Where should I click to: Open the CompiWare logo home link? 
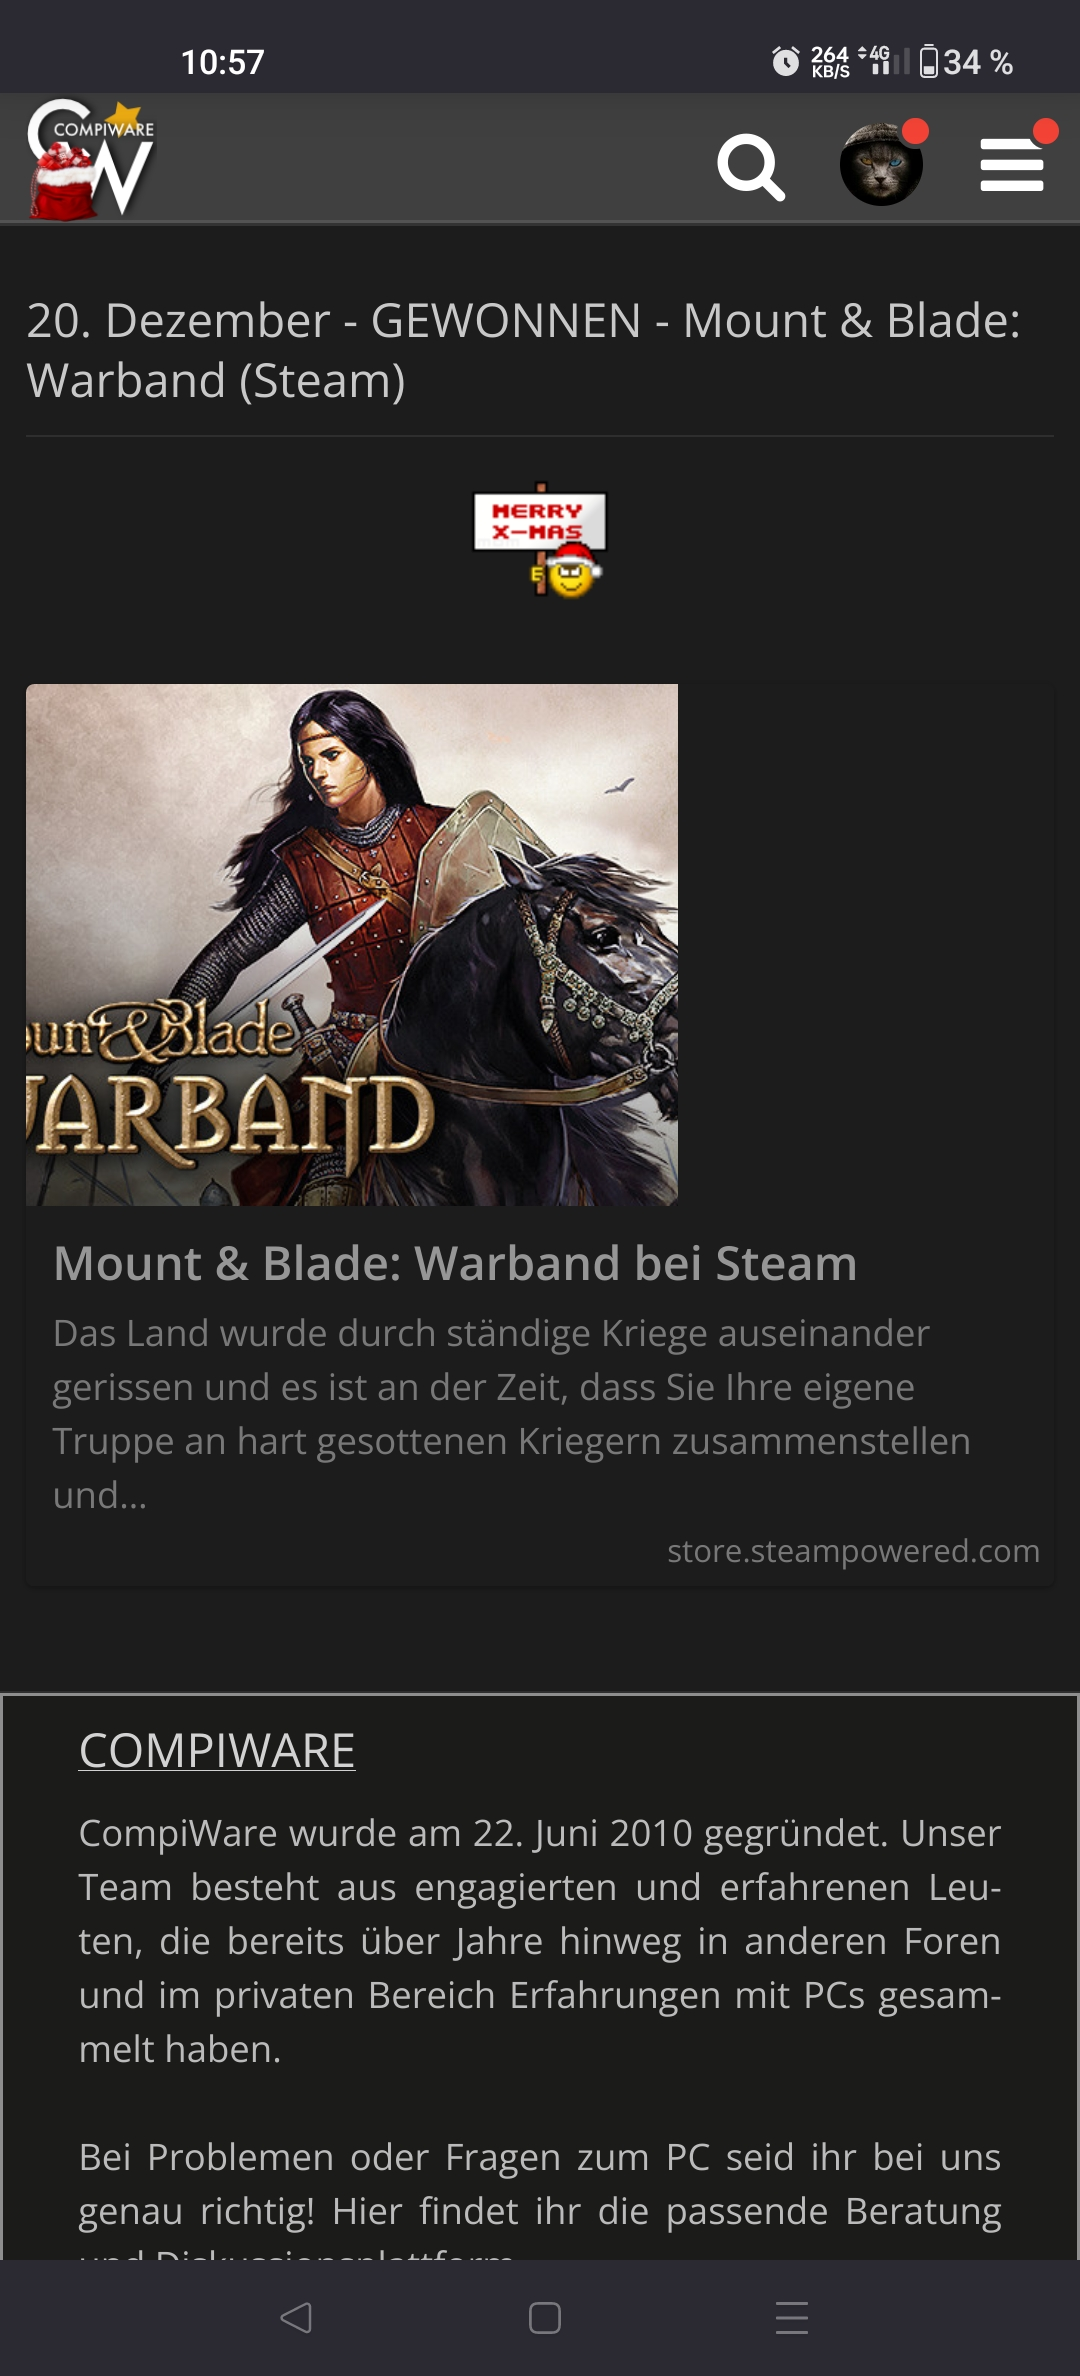click(x=91, y=158)
